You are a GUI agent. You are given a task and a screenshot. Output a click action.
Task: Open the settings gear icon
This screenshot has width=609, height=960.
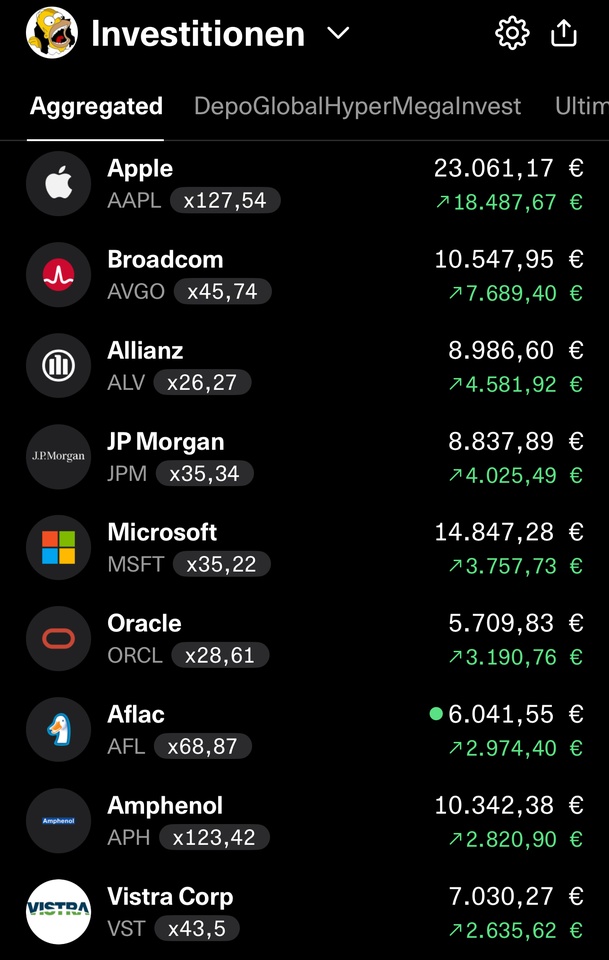[x=512, y=33]
